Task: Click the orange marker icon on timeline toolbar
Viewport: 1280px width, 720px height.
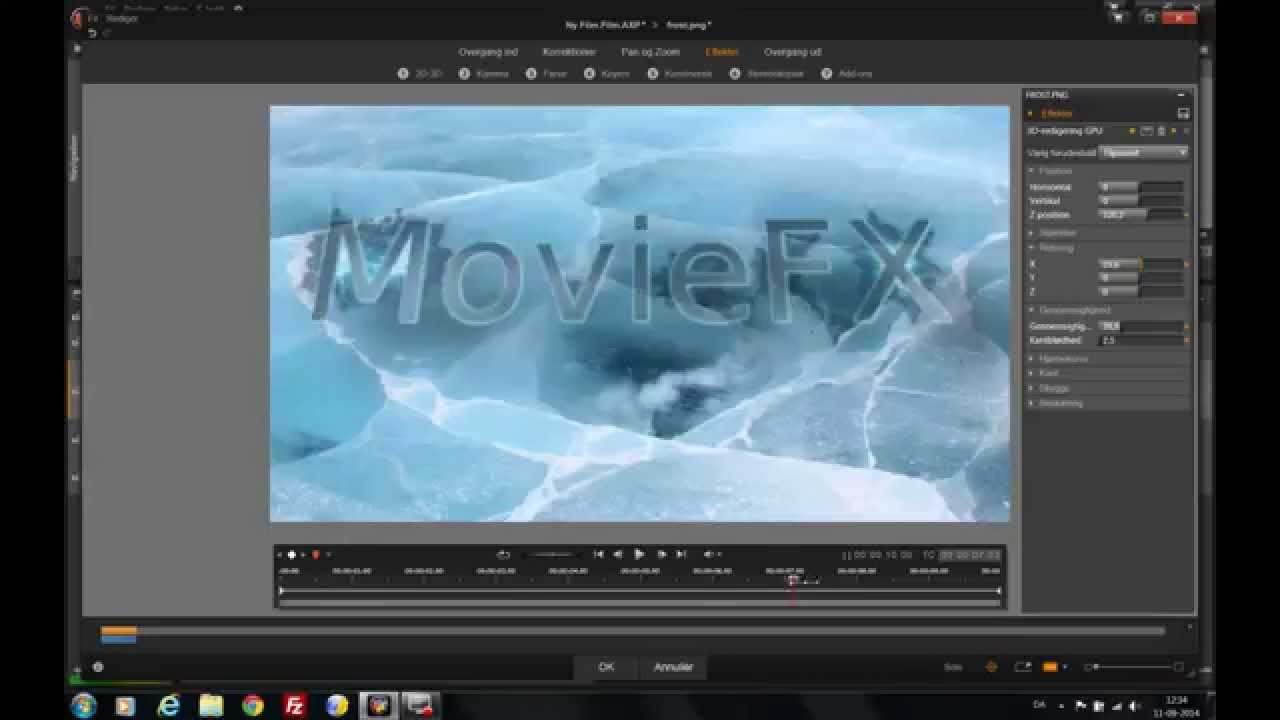Action: coord(316,554)
